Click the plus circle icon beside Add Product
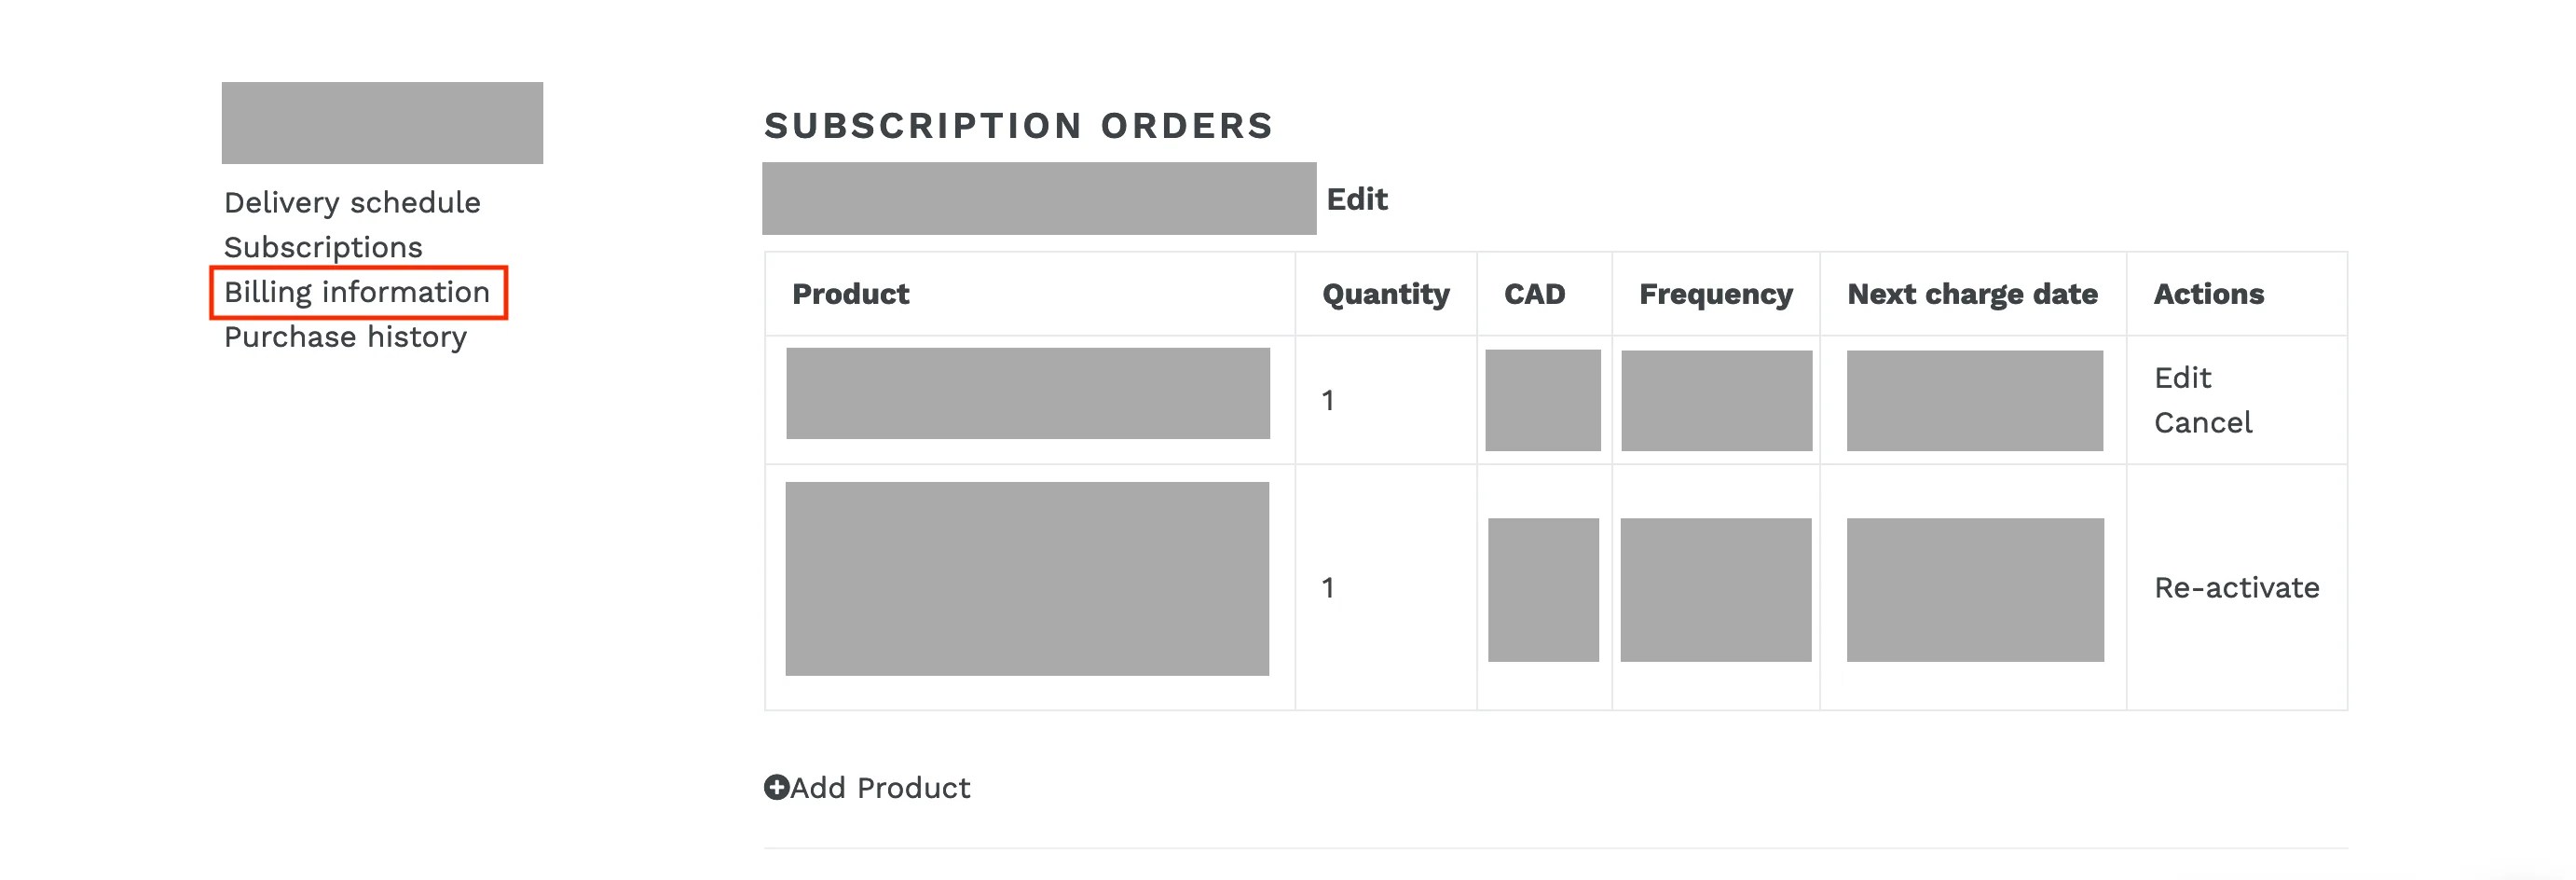This screenshot has height=880, width=2576. (777, 787)
